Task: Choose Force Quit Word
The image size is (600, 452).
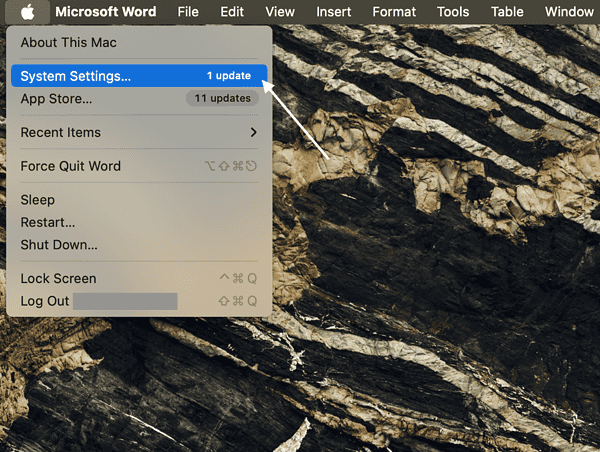Action: tap(70, 166)
